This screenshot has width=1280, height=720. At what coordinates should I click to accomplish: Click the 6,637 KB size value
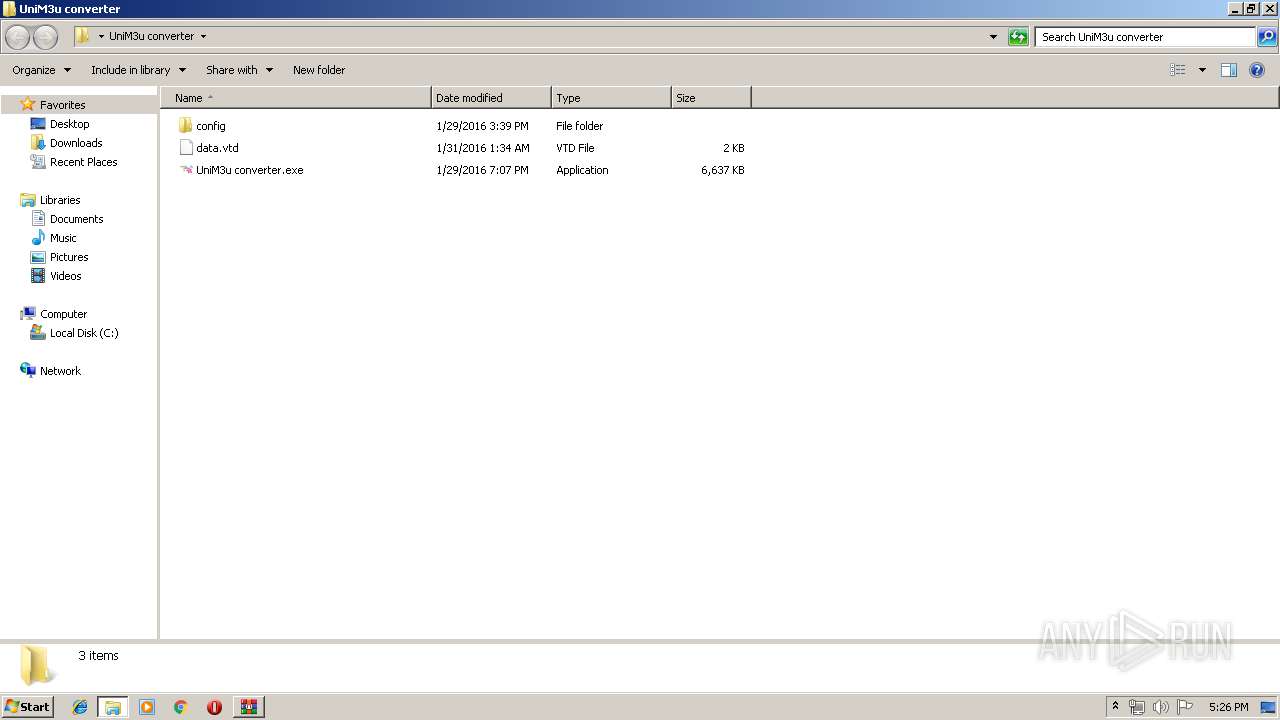coord(723,170)
